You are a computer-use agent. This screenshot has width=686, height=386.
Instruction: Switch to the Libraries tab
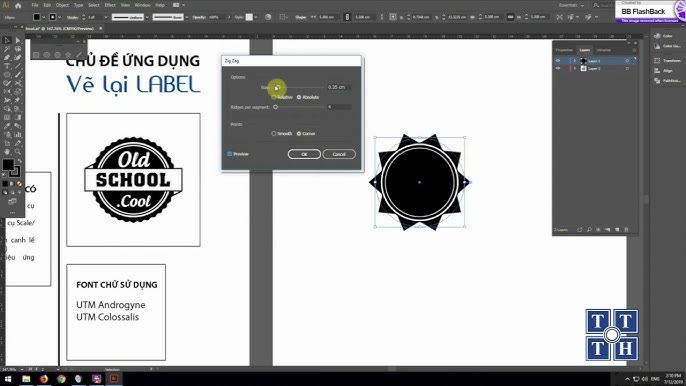pyautogui.click(x=603, y=50)
